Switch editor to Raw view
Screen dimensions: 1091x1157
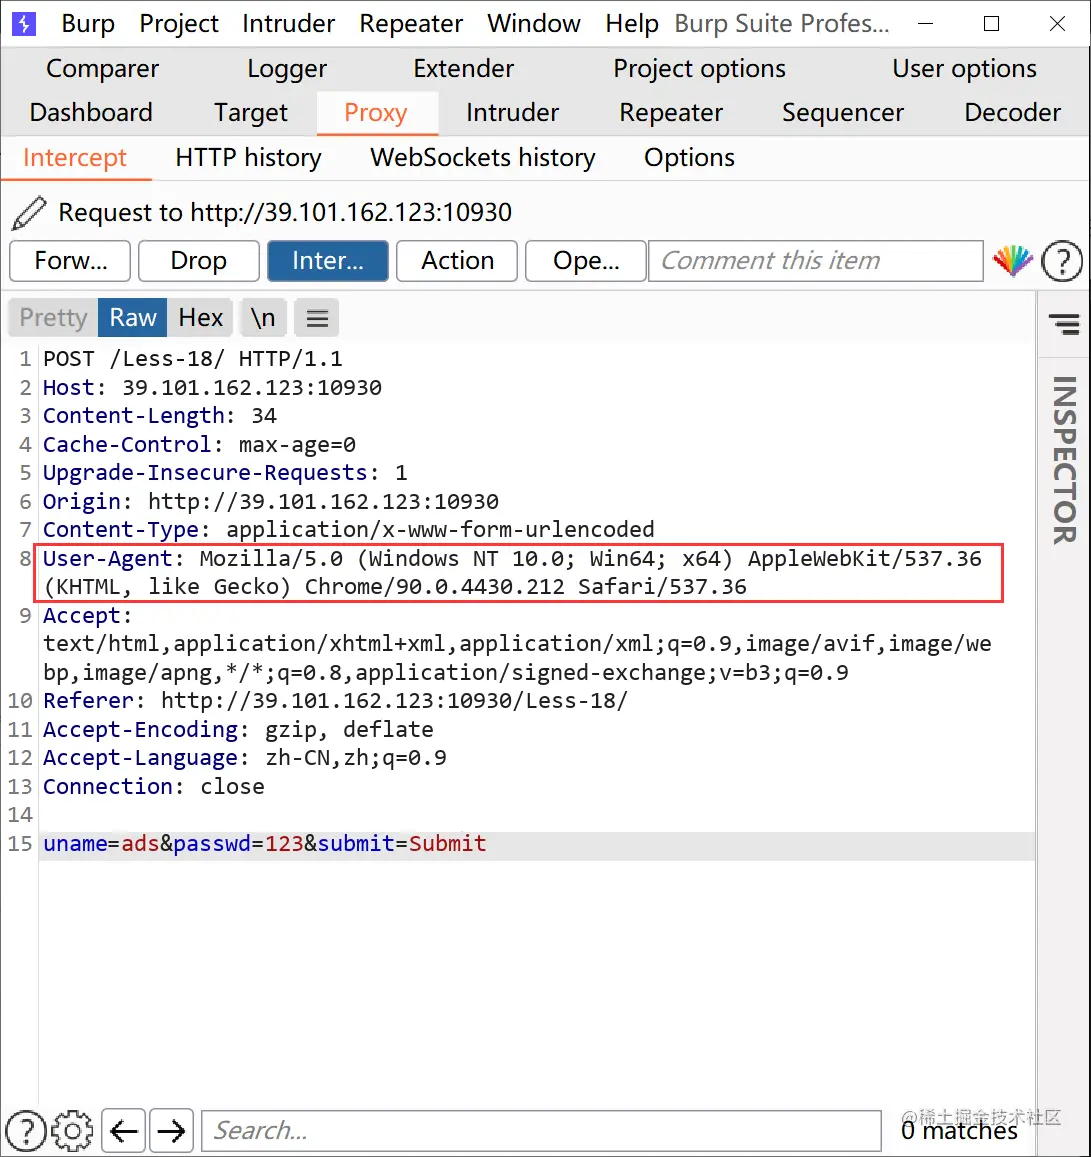133,318
